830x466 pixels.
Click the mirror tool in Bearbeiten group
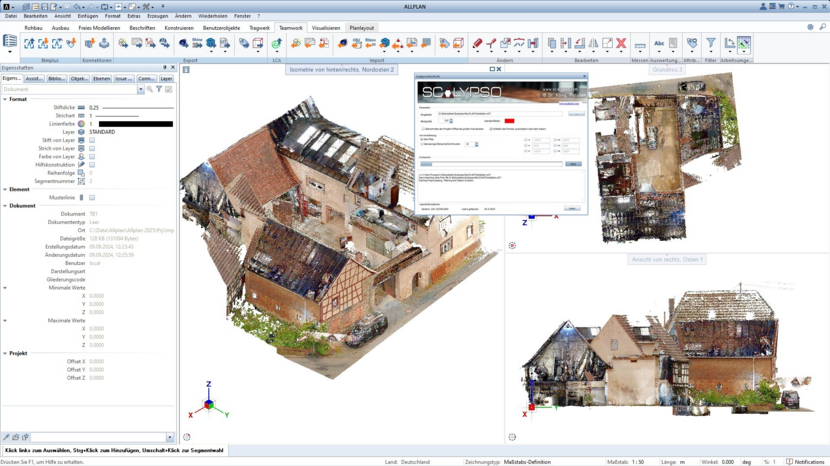(593, 44)
